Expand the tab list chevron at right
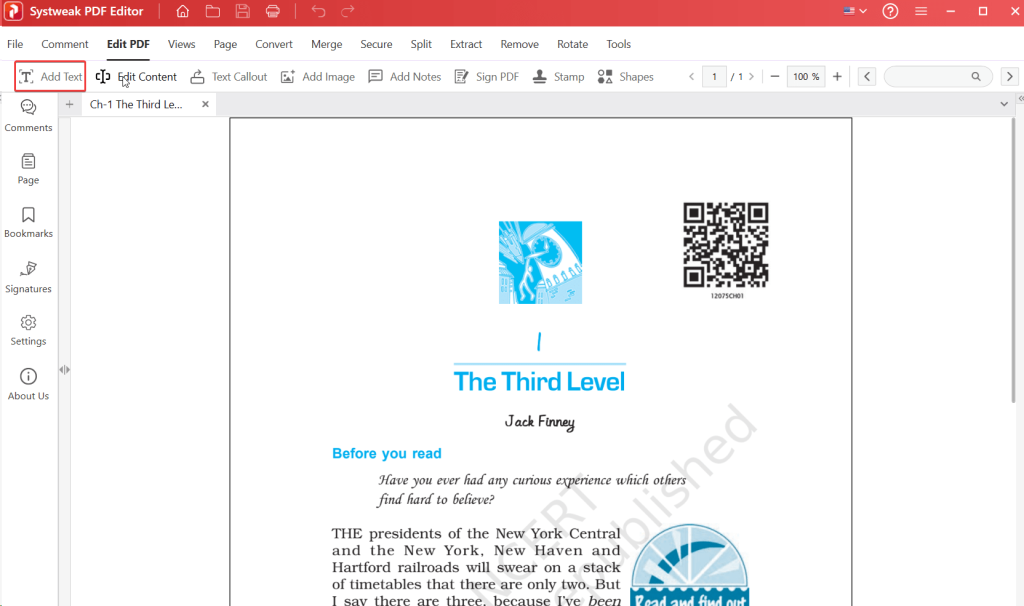Screen dimensions: 1024x606 click(1004, 104)
